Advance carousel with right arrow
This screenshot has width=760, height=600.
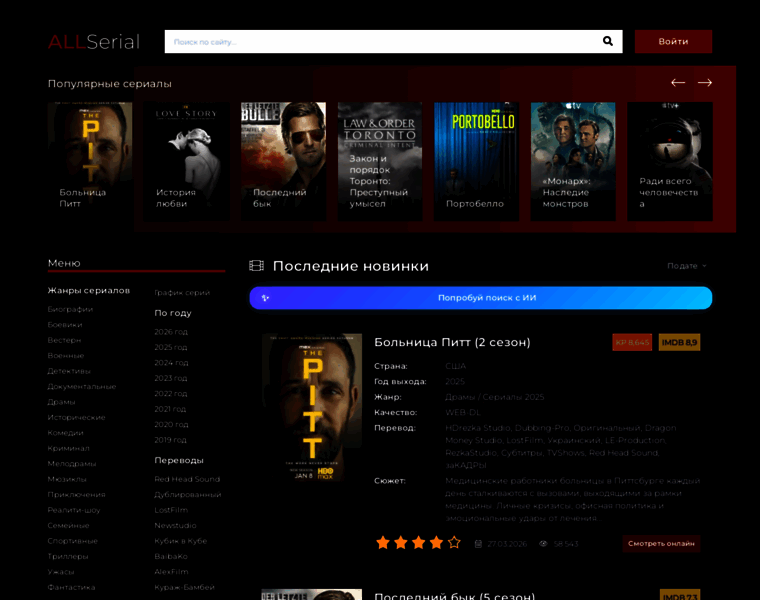[x=705, y=83]
